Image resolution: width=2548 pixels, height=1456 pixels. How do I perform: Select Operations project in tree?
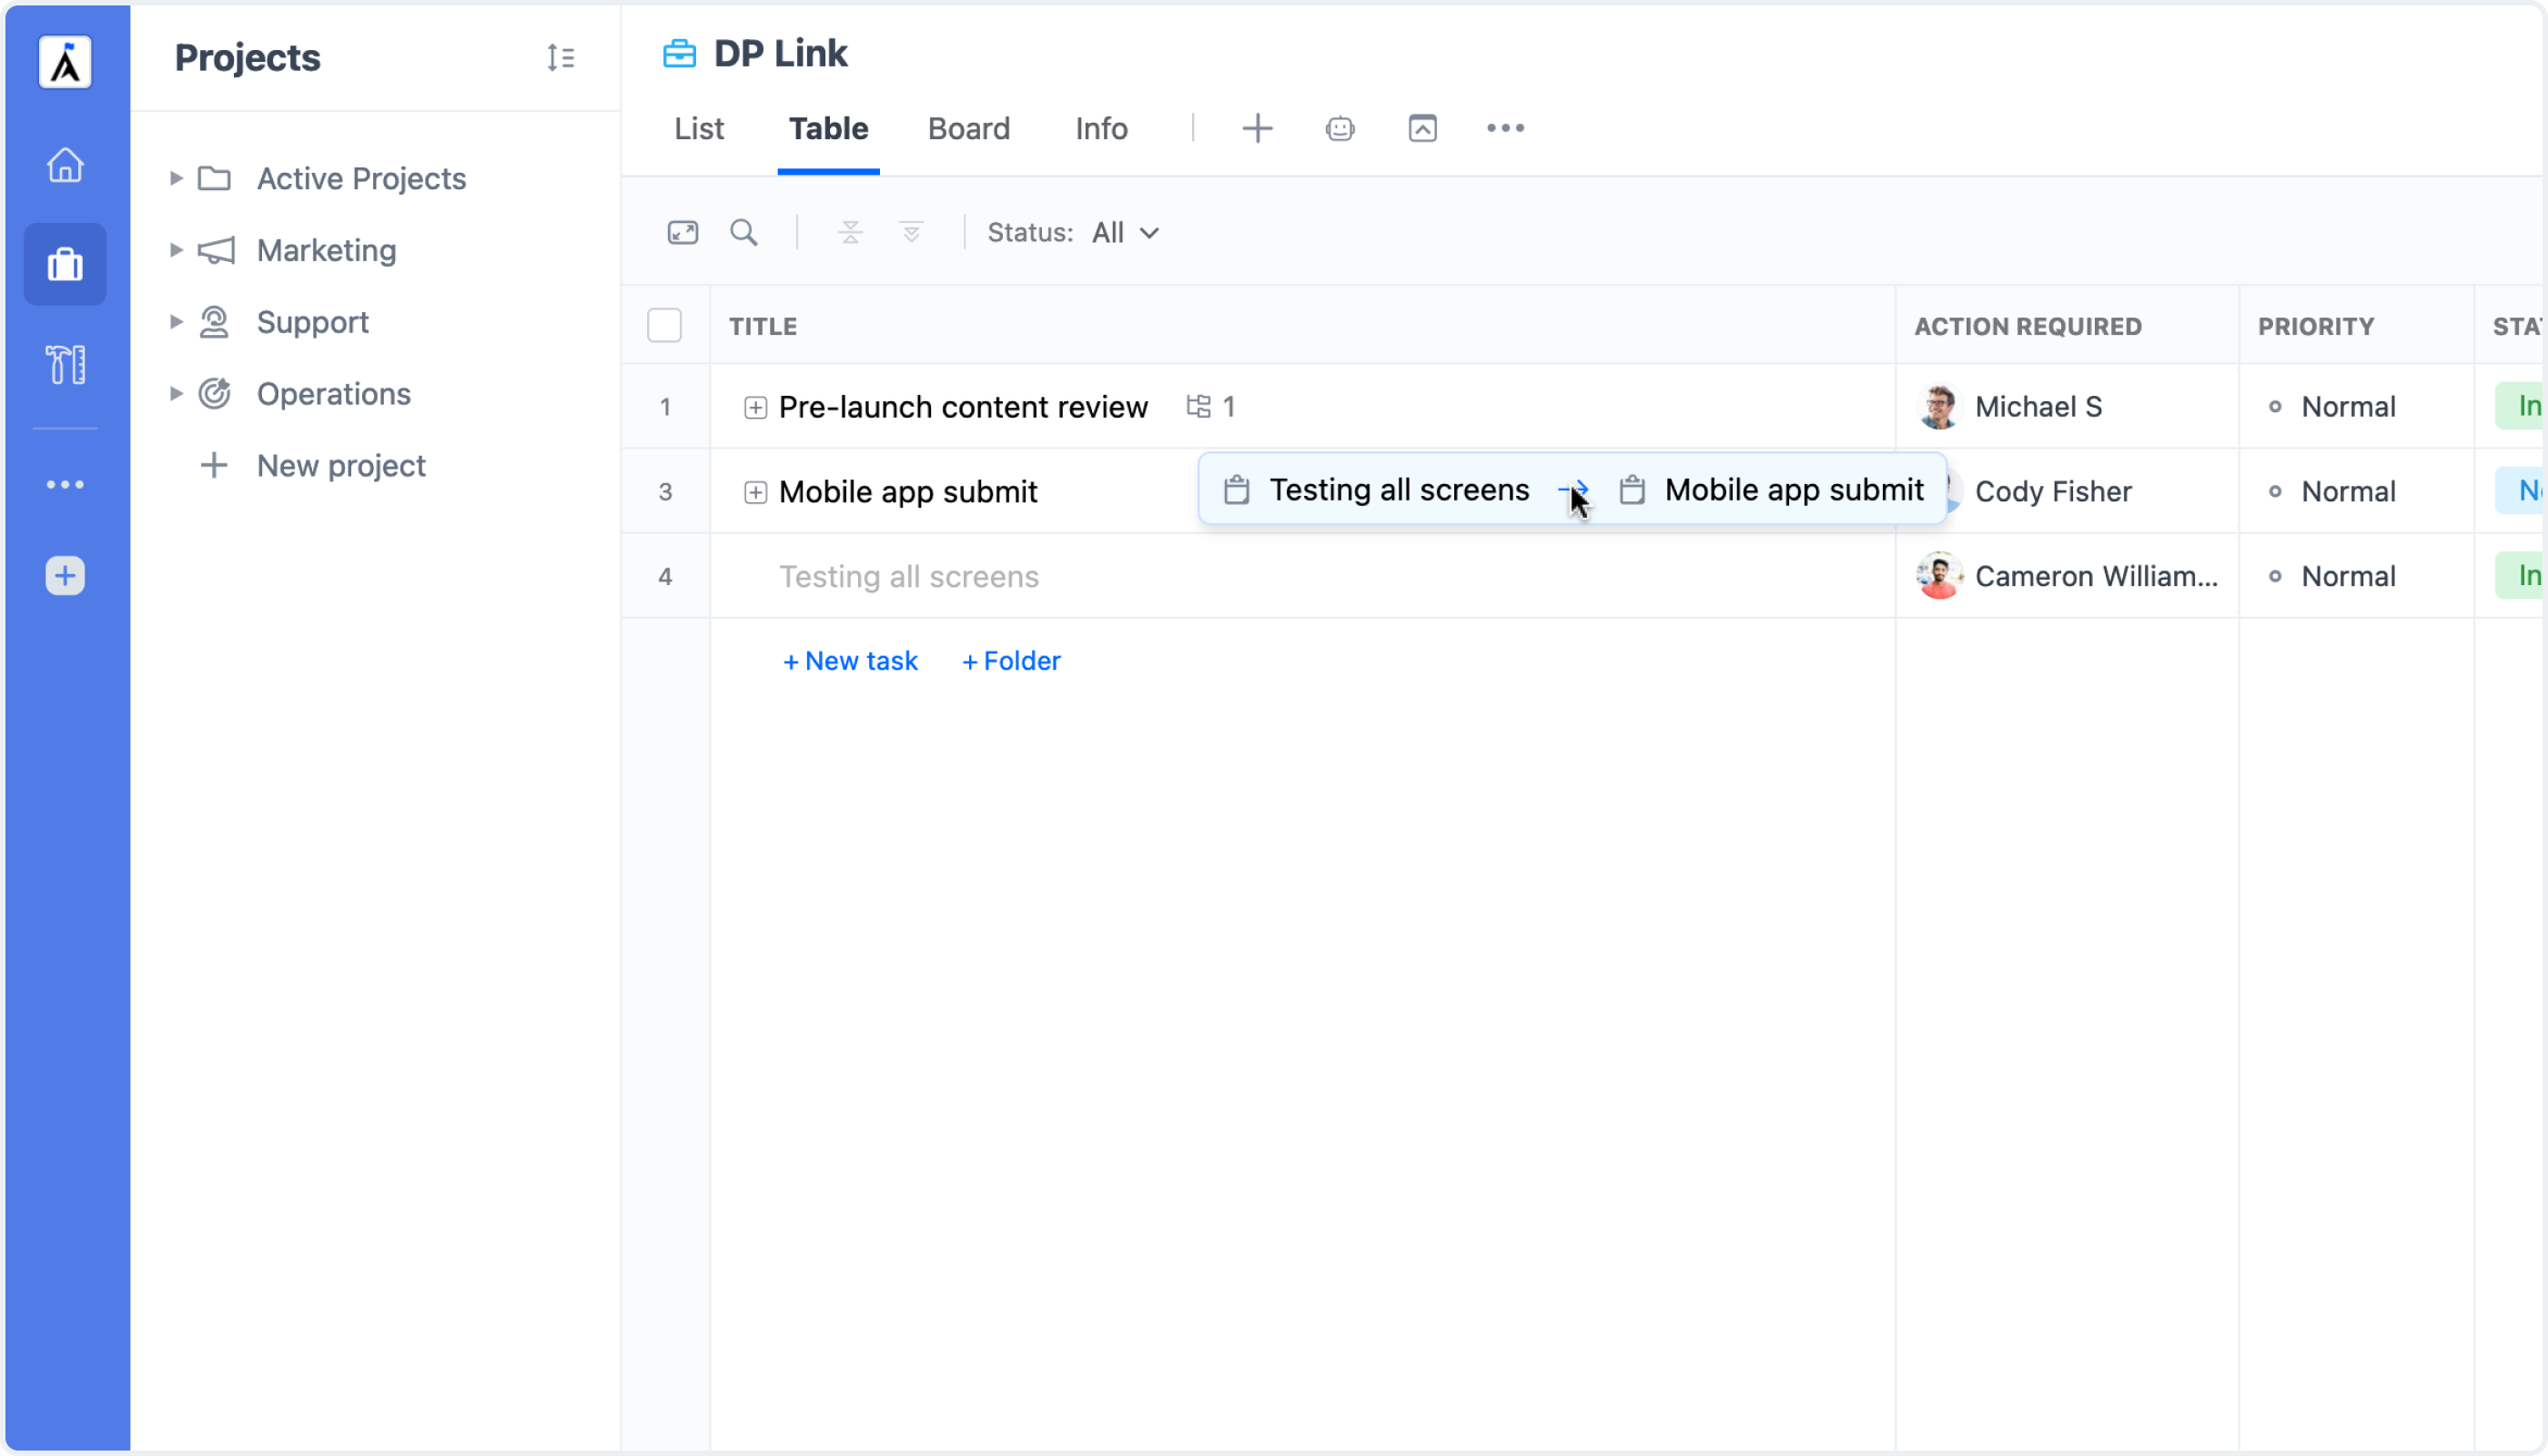(x=333, y=394)
